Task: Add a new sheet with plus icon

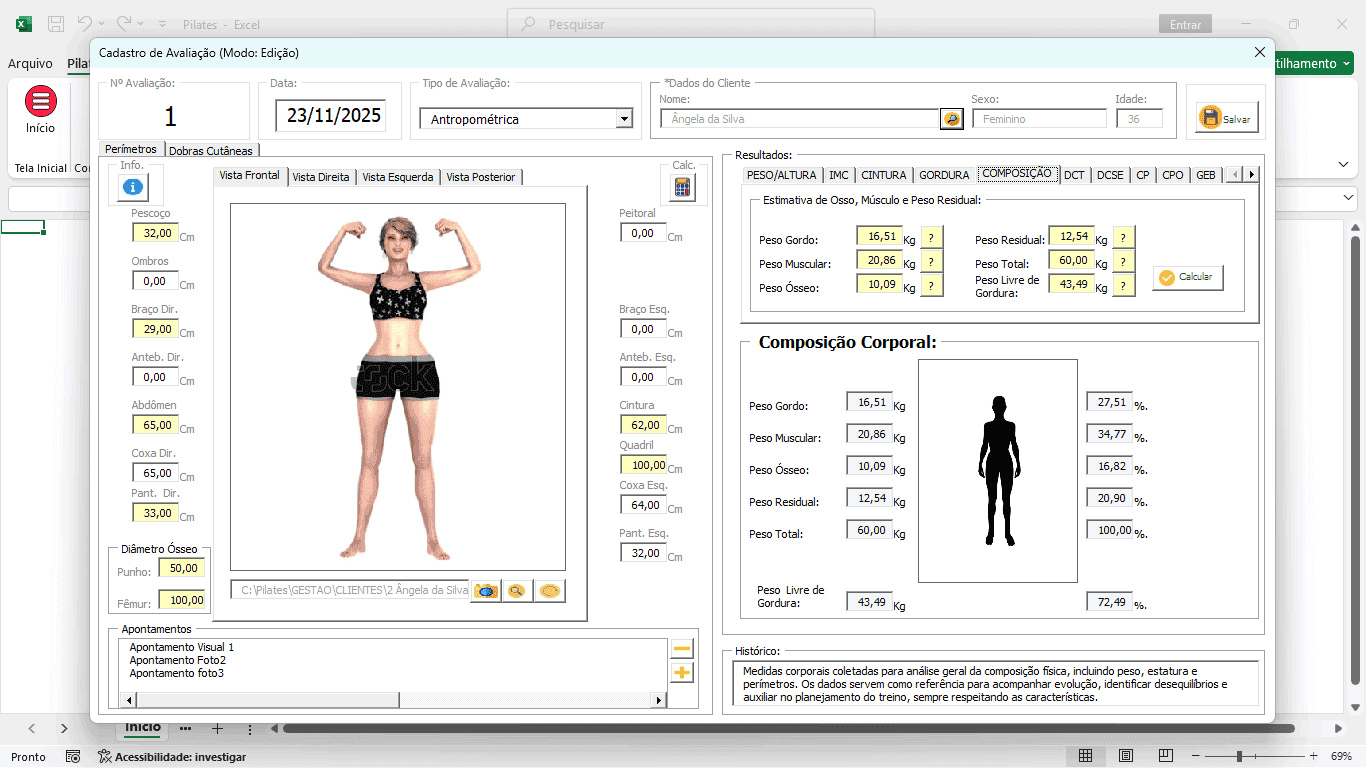Action: 217,729
